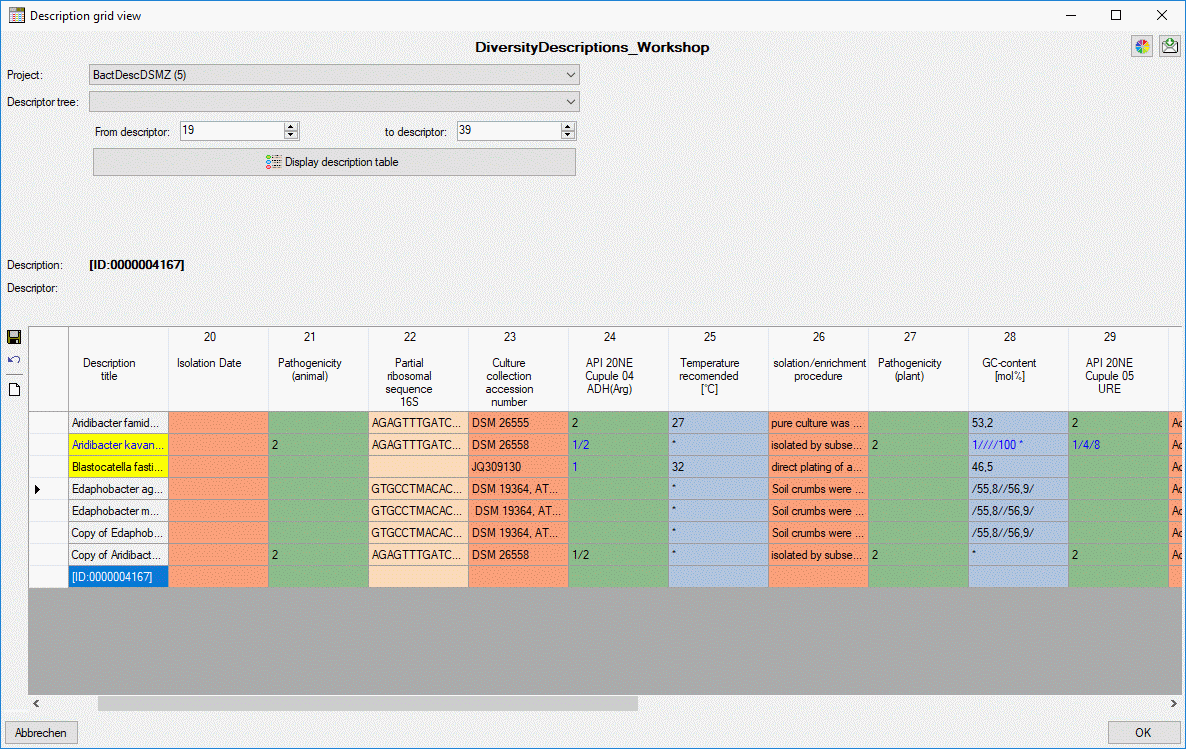Image resolution: width=1186 pixels, height=749 pixels.
Task: Select the row marked by black arrow indicator
Action: pyautogui.click(x=38, y=489)
